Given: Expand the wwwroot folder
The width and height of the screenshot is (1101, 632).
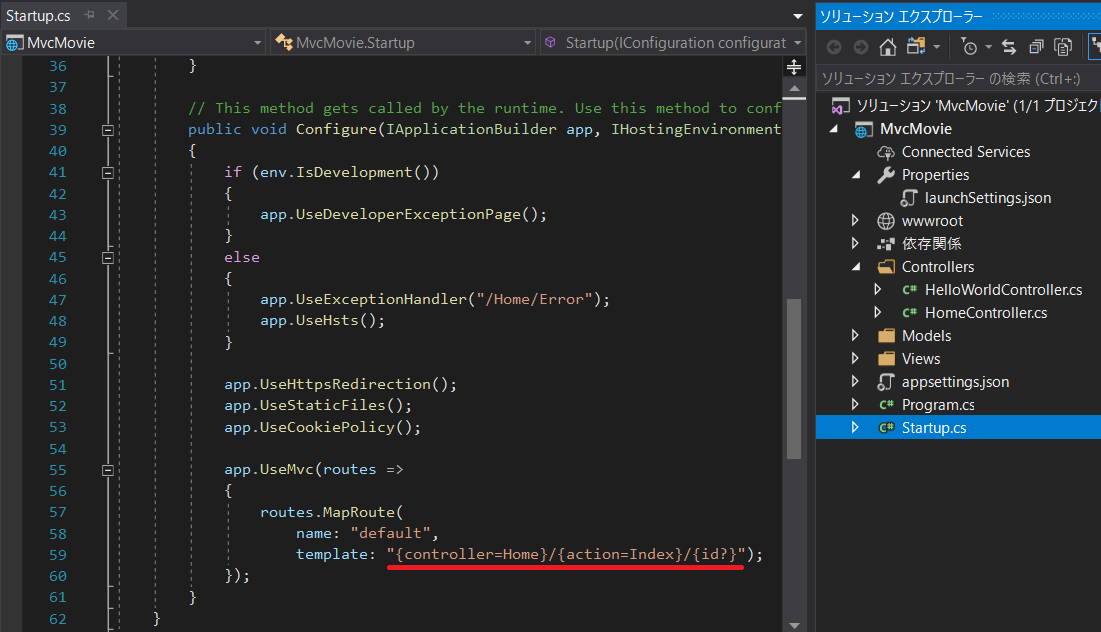Looking at the screenshot, I should (855, 220).
